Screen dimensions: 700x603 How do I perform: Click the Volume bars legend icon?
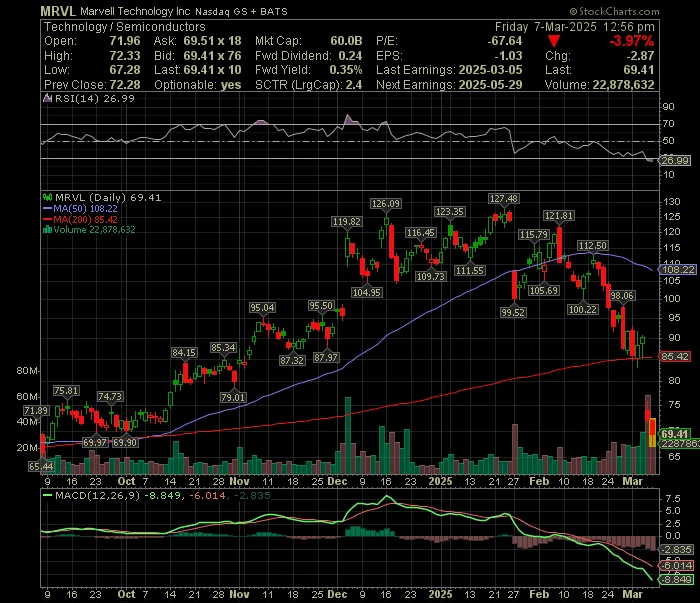47,230
